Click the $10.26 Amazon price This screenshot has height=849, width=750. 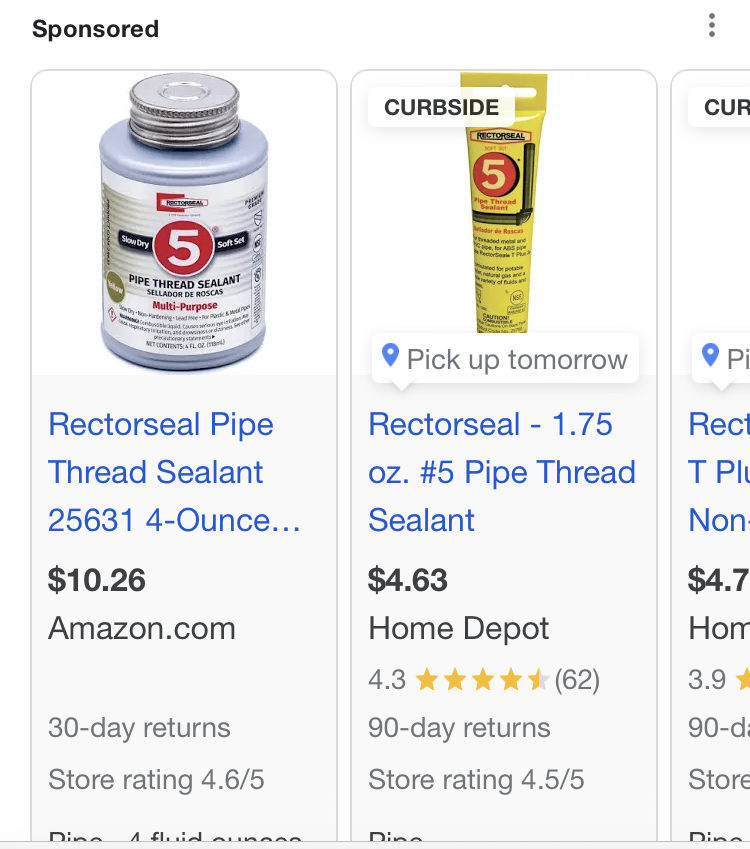click(97, 580)
